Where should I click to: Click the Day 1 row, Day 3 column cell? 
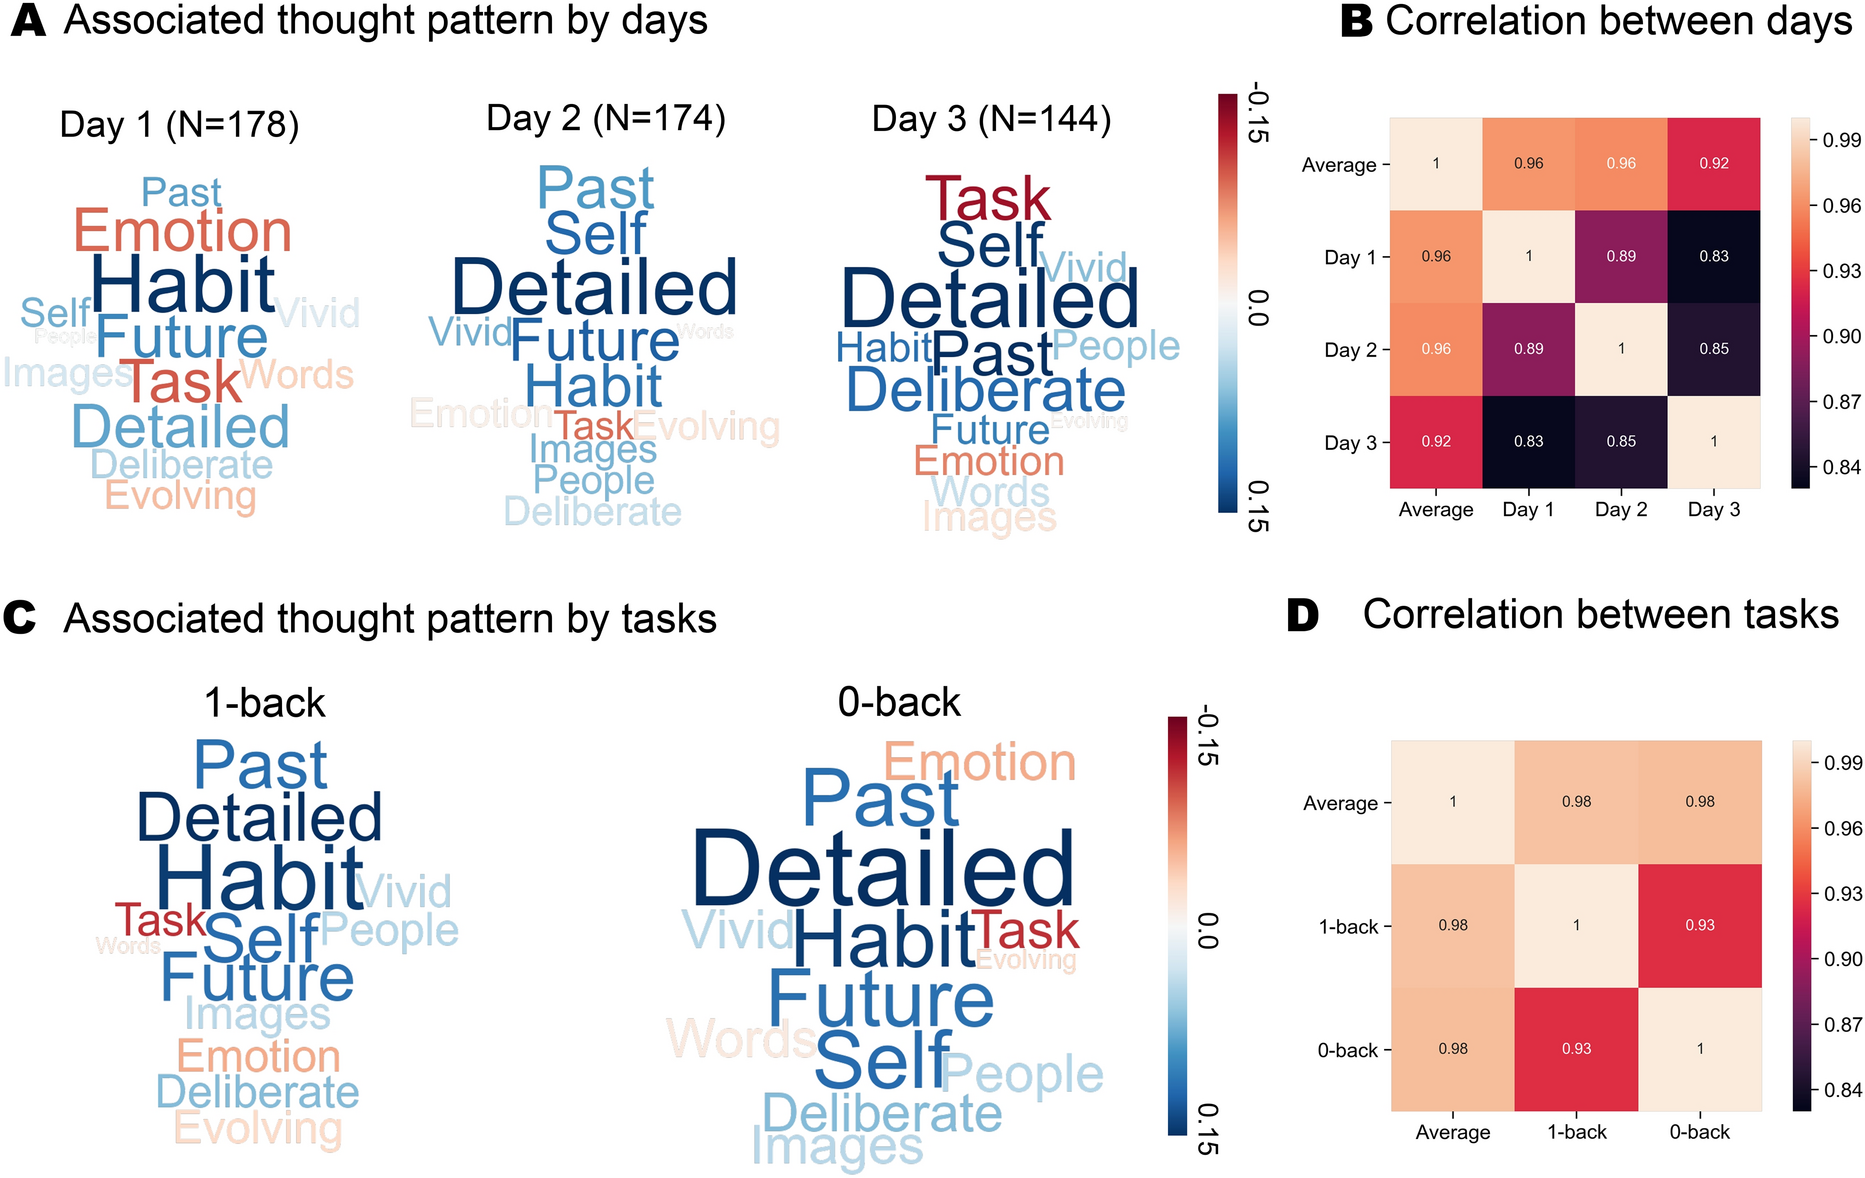pyautogui.click(x=1713, y=257)
